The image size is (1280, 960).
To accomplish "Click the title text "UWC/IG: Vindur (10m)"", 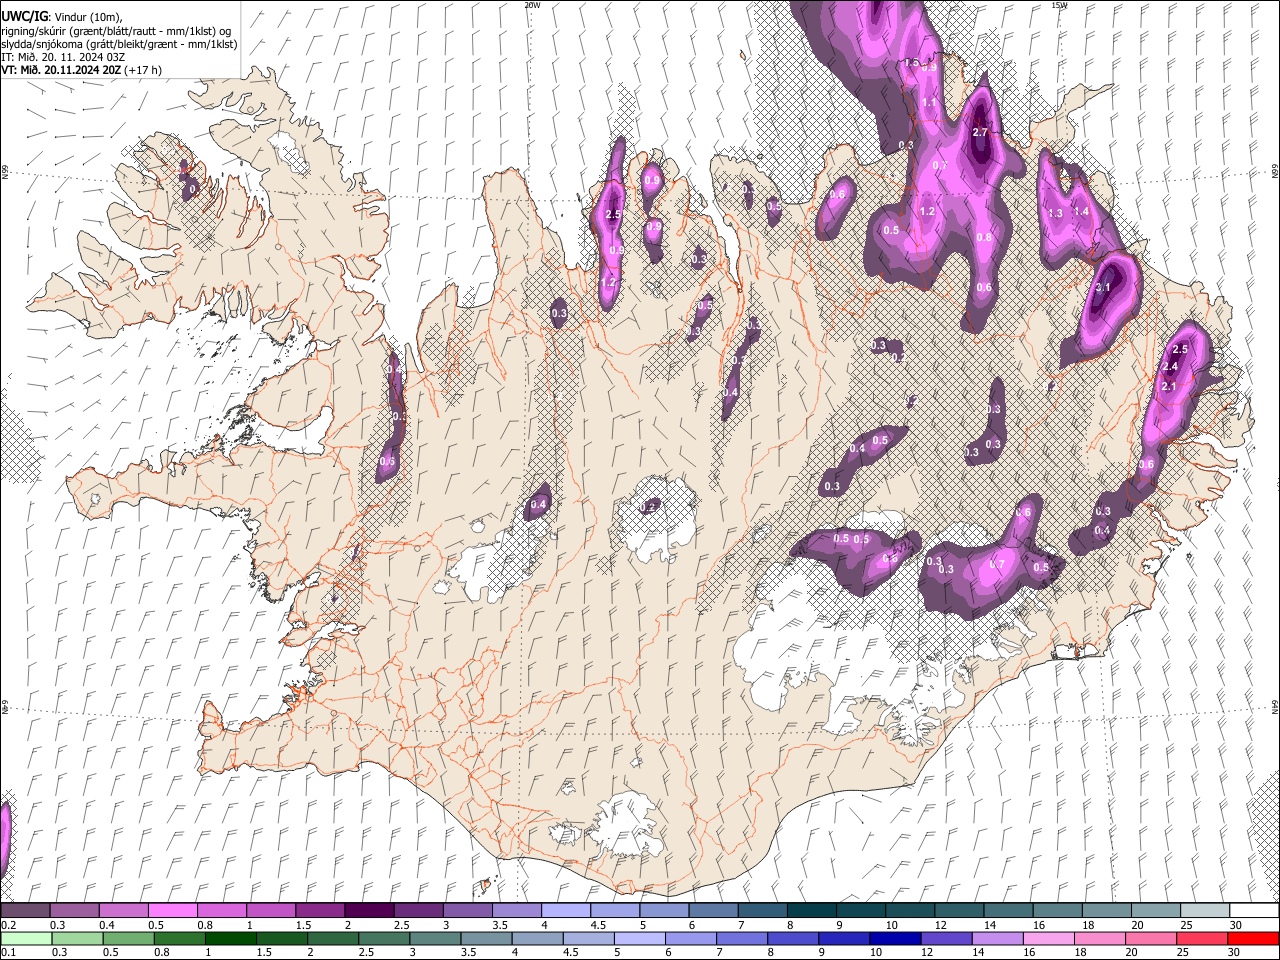I will 61,17.
